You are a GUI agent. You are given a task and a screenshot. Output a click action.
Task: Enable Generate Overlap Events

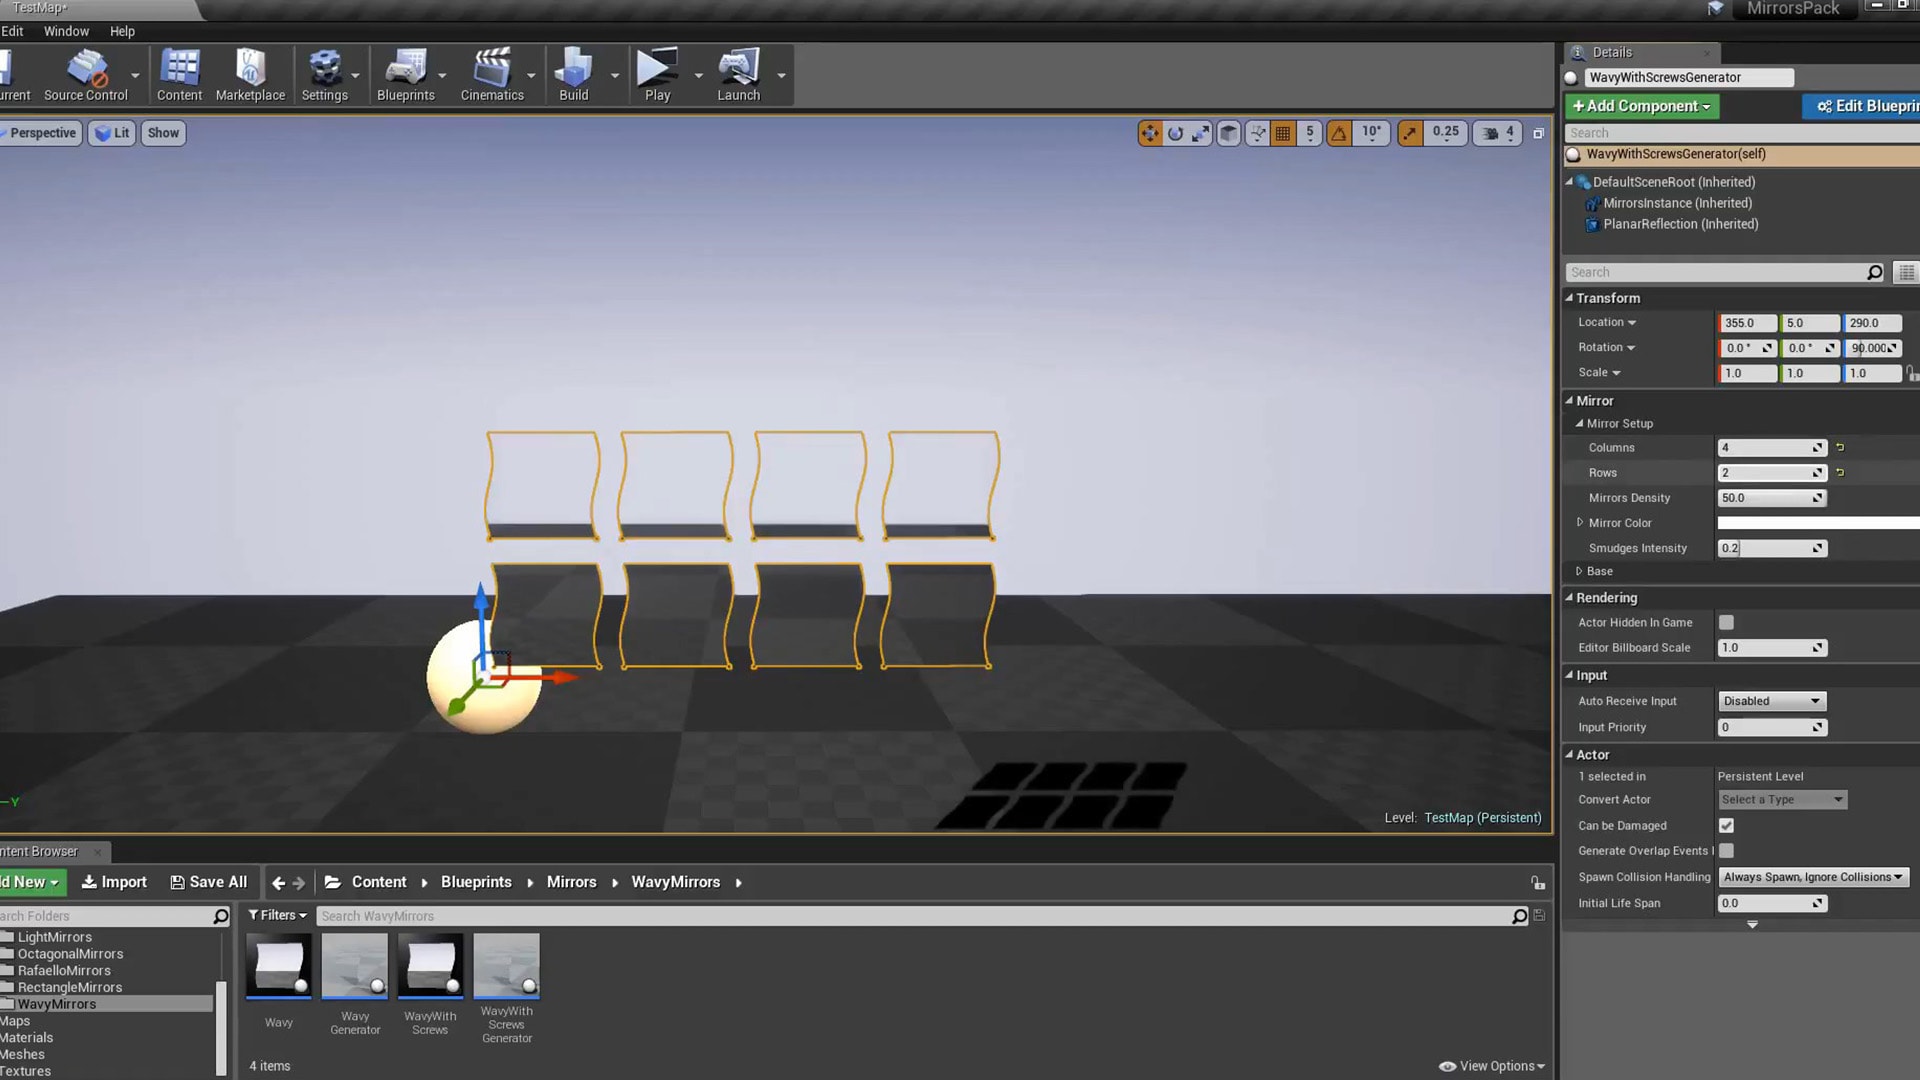1725,850
